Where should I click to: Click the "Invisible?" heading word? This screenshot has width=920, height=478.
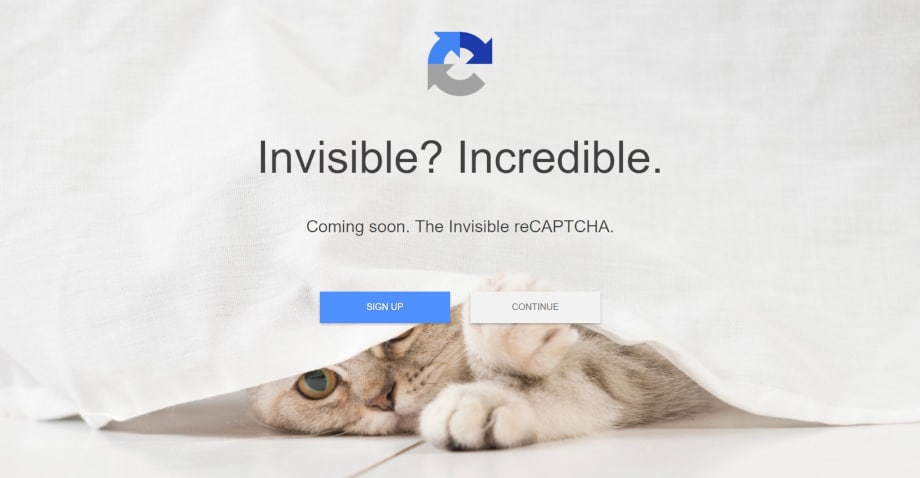coord(349,157)
